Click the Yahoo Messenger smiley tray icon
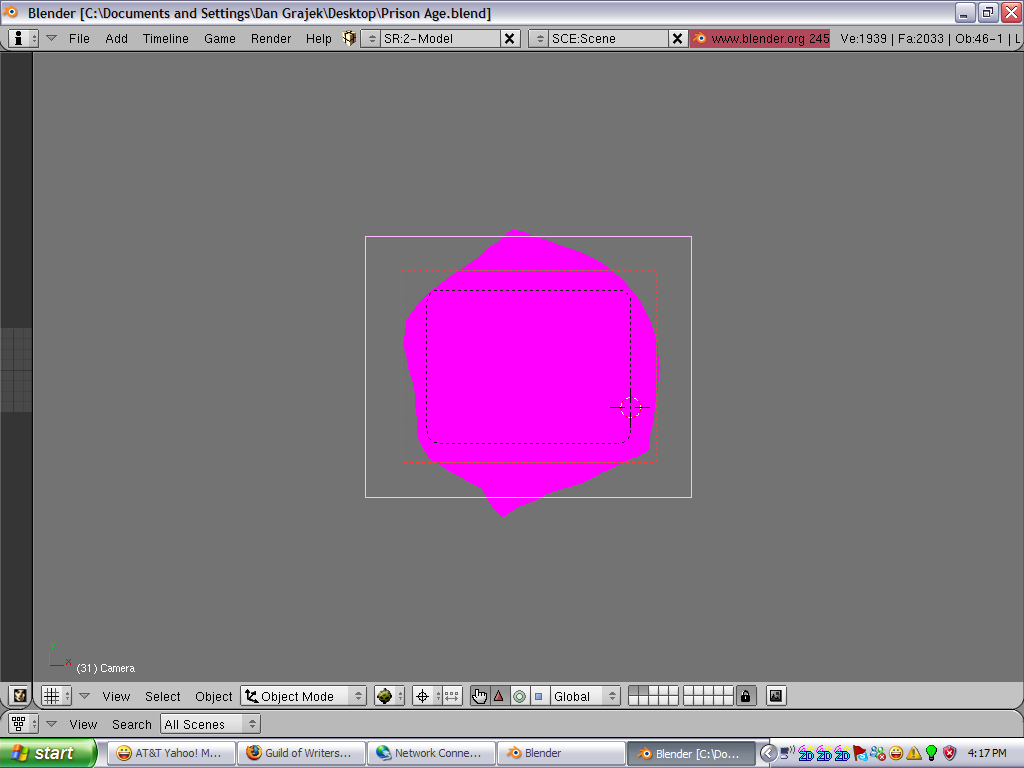1024x768 pixels. tap(896, 753)
